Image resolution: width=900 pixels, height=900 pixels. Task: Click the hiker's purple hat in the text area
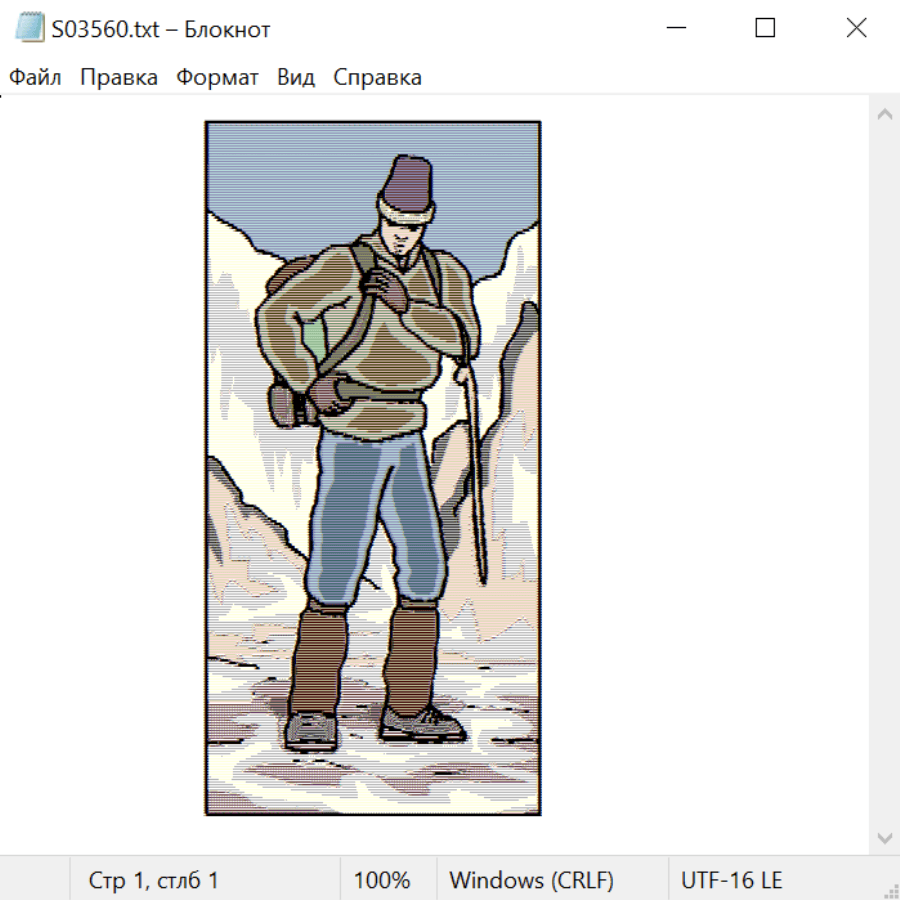tap(407, 178)
